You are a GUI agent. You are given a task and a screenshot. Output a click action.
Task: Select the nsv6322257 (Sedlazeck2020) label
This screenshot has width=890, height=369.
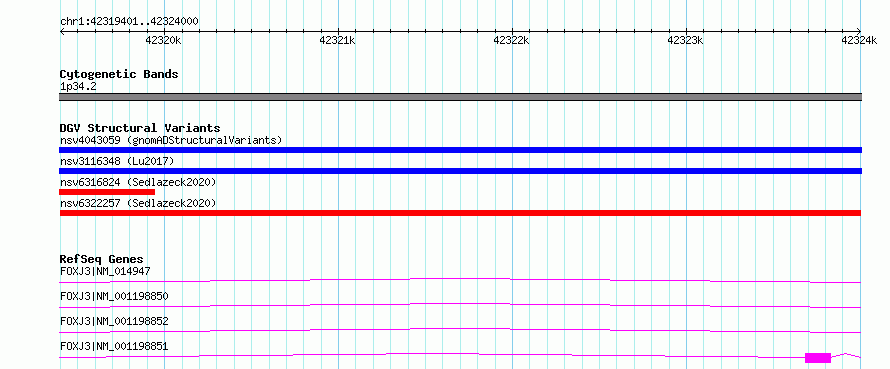(138, 203)
